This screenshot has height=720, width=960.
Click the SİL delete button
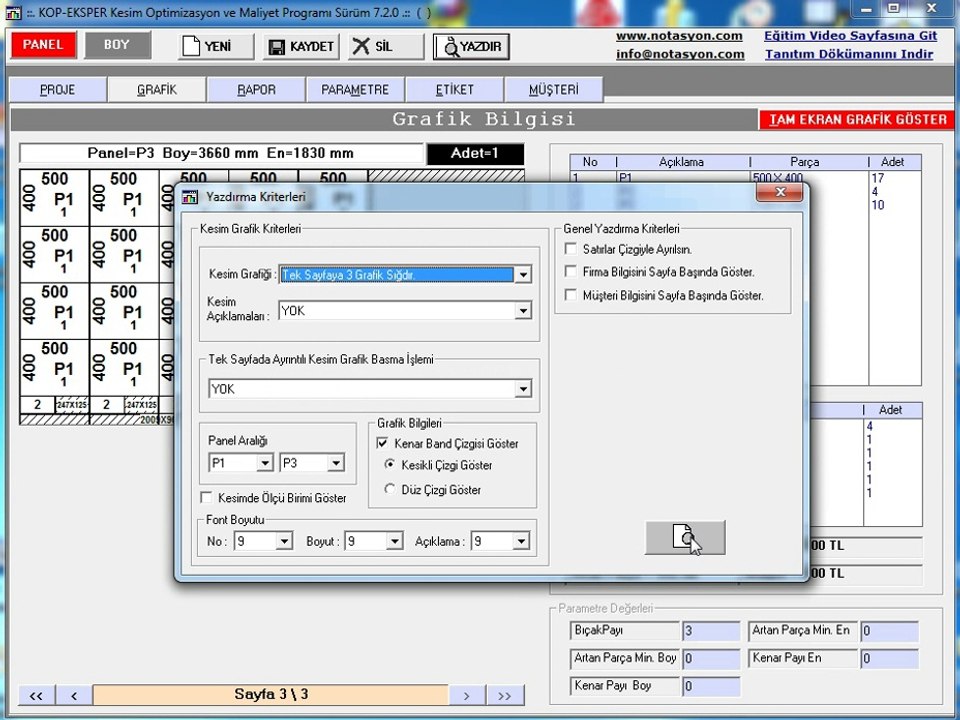(x=386, y=47)
